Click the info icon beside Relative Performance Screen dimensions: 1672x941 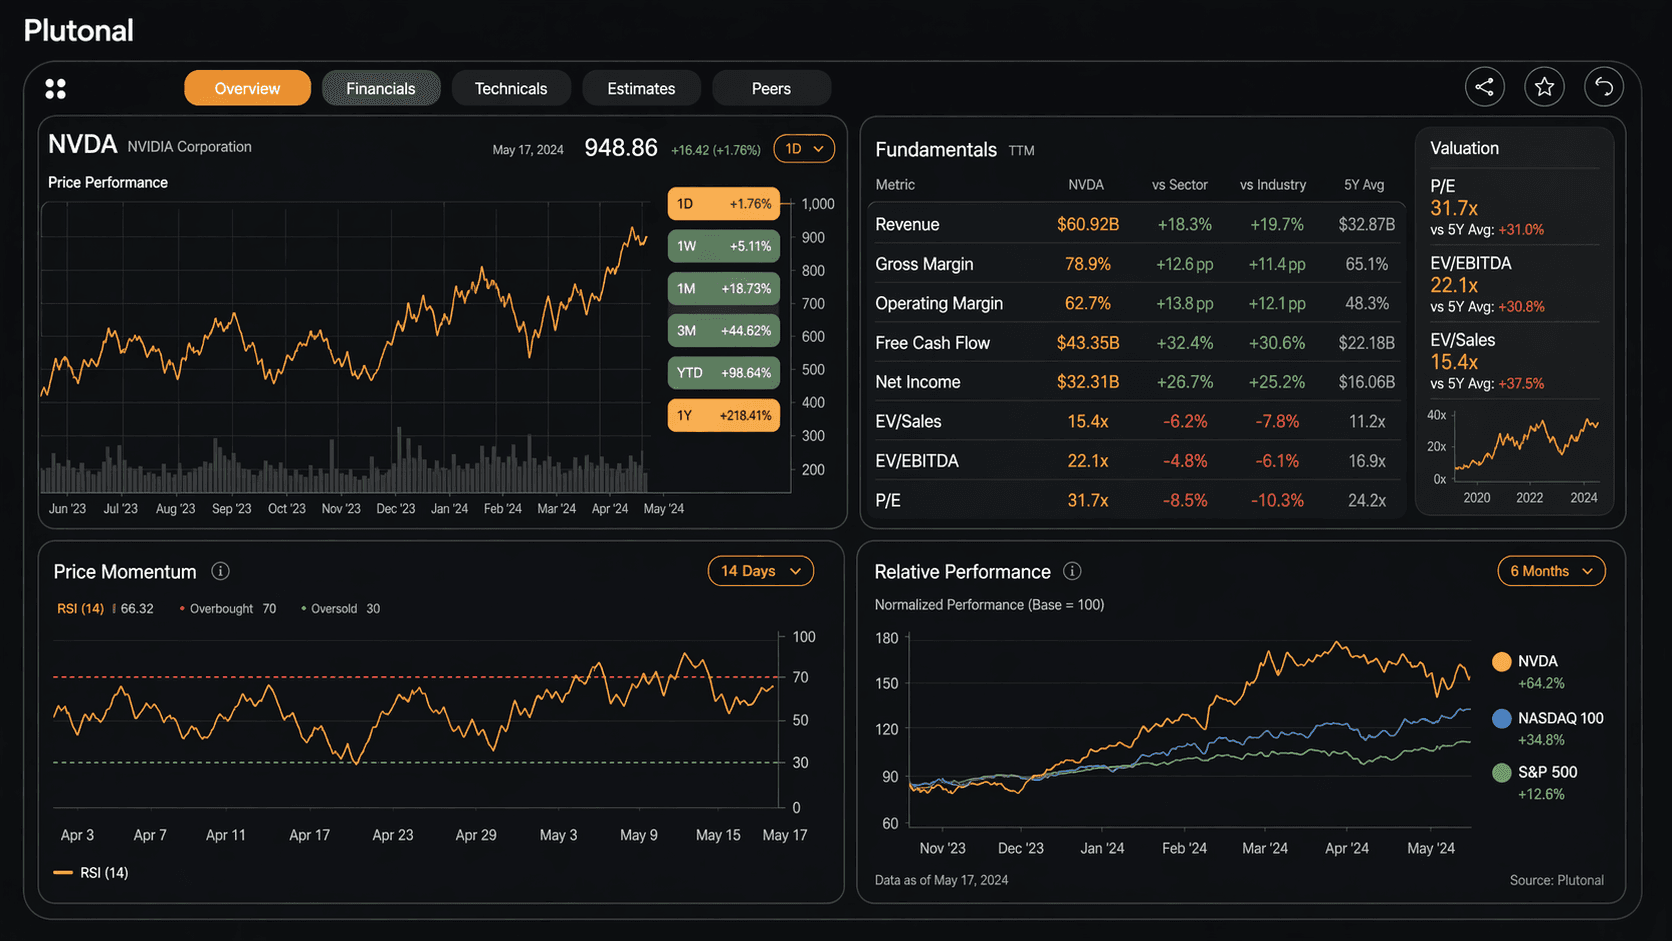(x=1072, y=571)
